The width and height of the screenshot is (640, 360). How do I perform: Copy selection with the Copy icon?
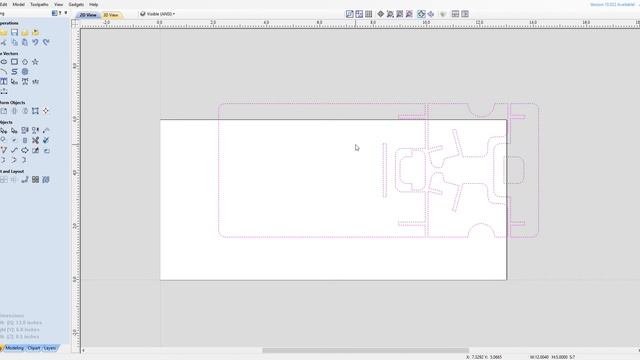click(x=14, y=42)
